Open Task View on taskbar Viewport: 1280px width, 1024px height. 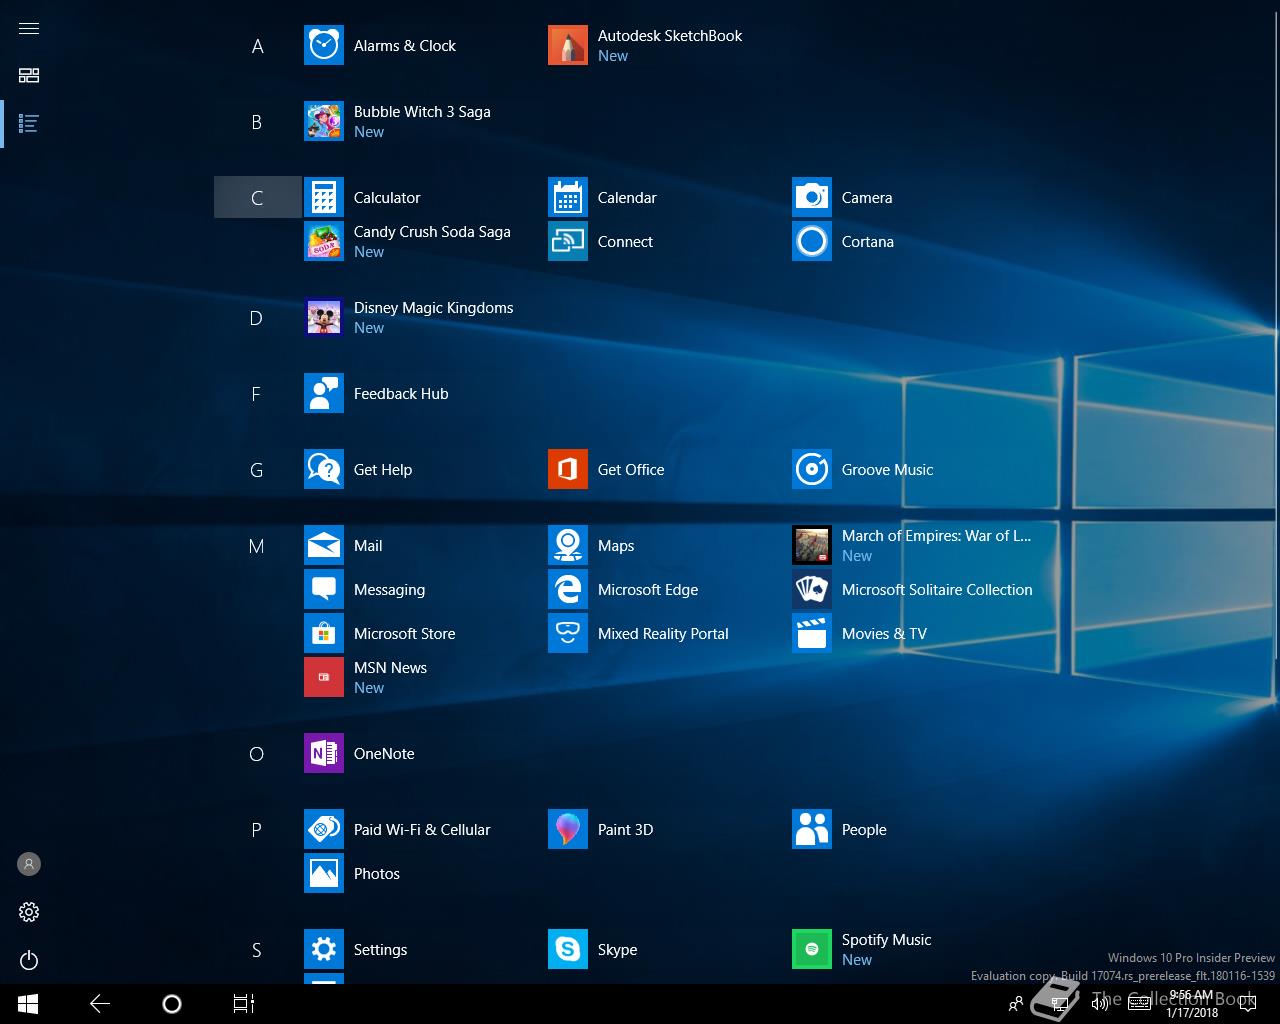point(244,1004)
